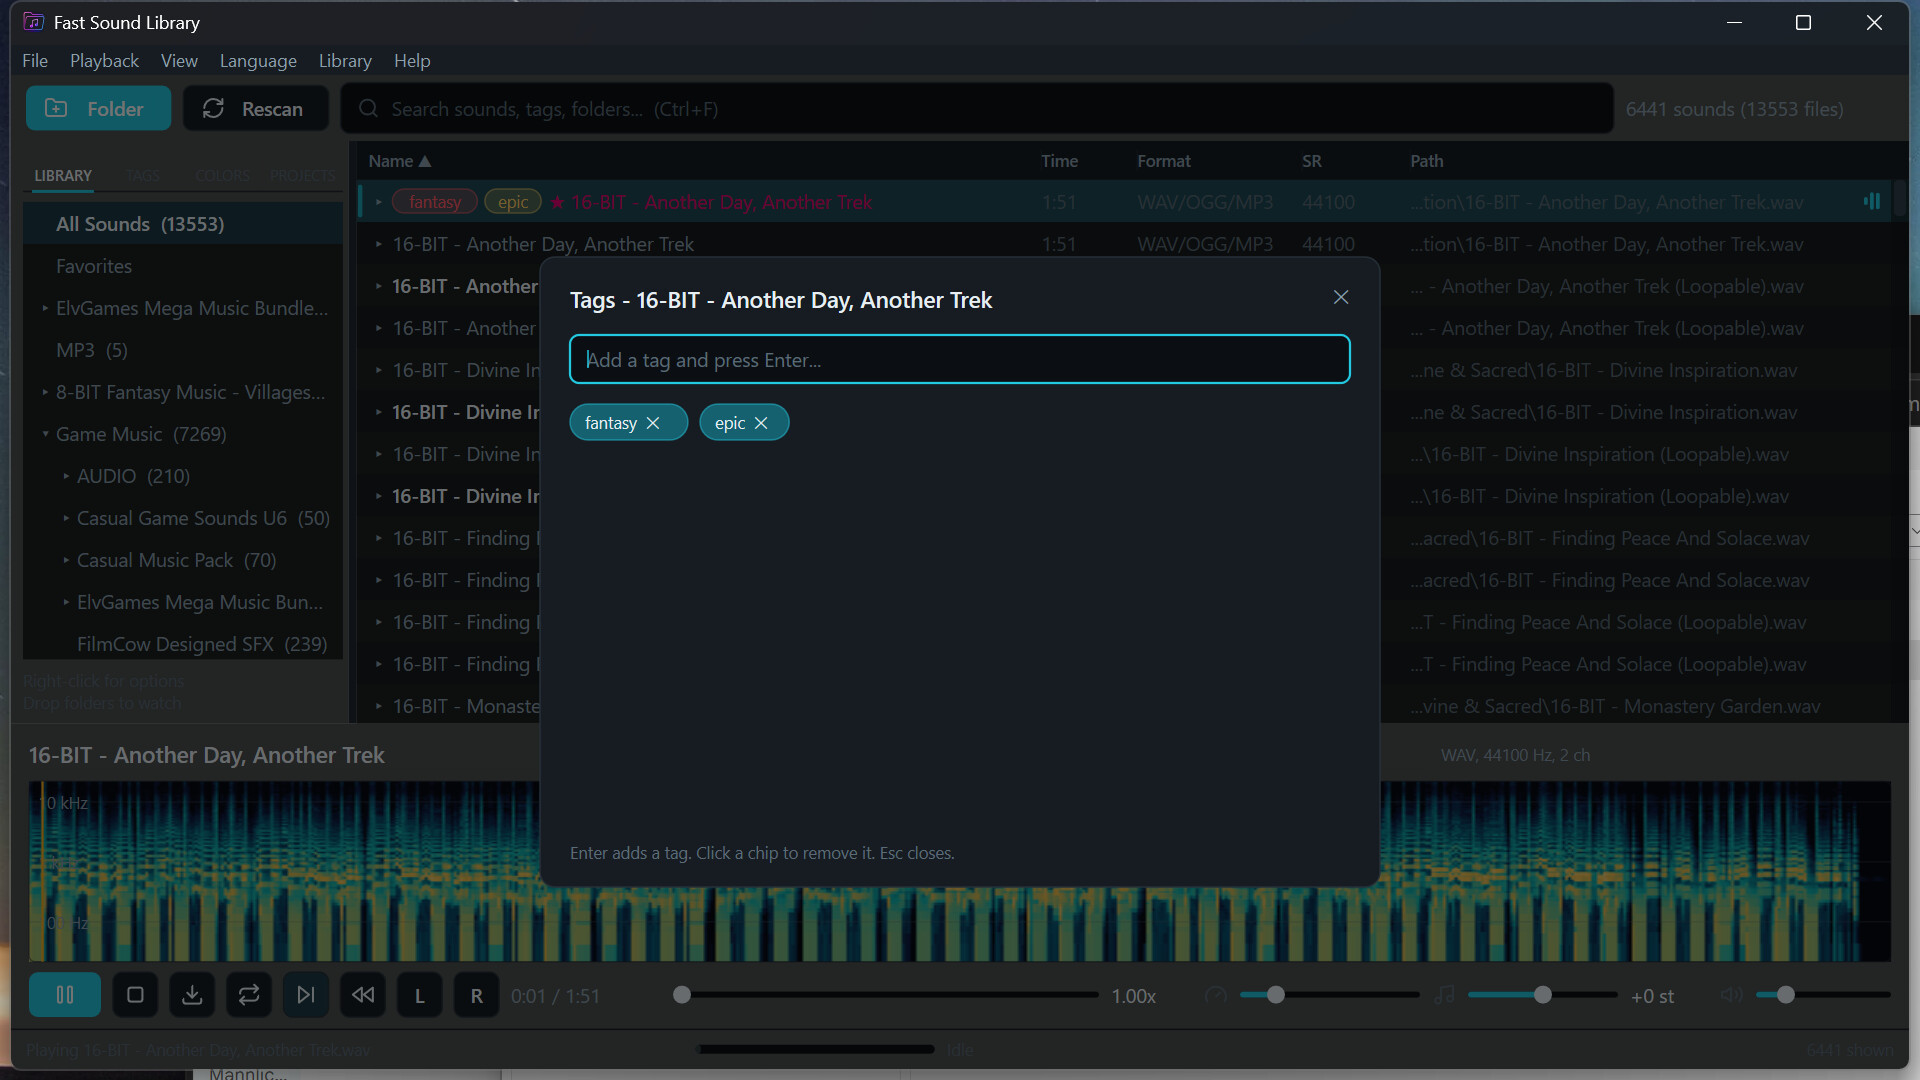The height and width of the screenshot is (1080, 1920).
Task: Click the Rescan button
Action: point(255,108)
